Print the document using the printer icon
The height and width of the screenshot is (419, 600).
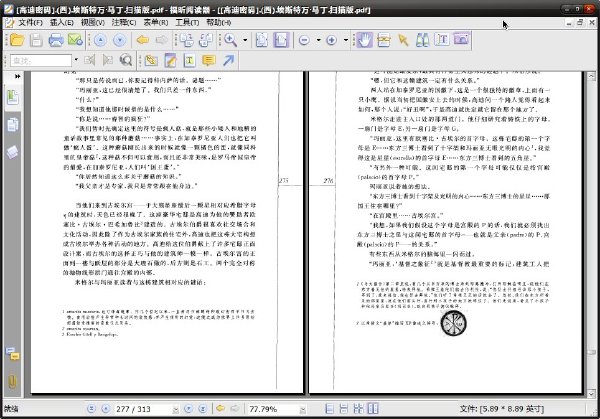pyautogui.click(x=56, y=40)
